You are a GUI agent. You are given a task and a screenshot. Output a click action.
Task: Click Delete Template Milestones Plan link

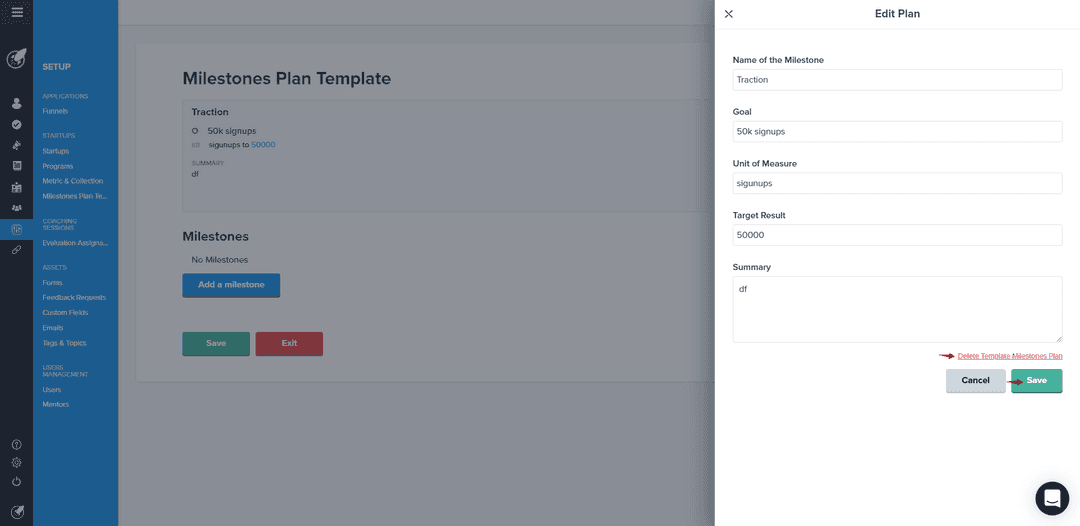tap(1010, 356)
